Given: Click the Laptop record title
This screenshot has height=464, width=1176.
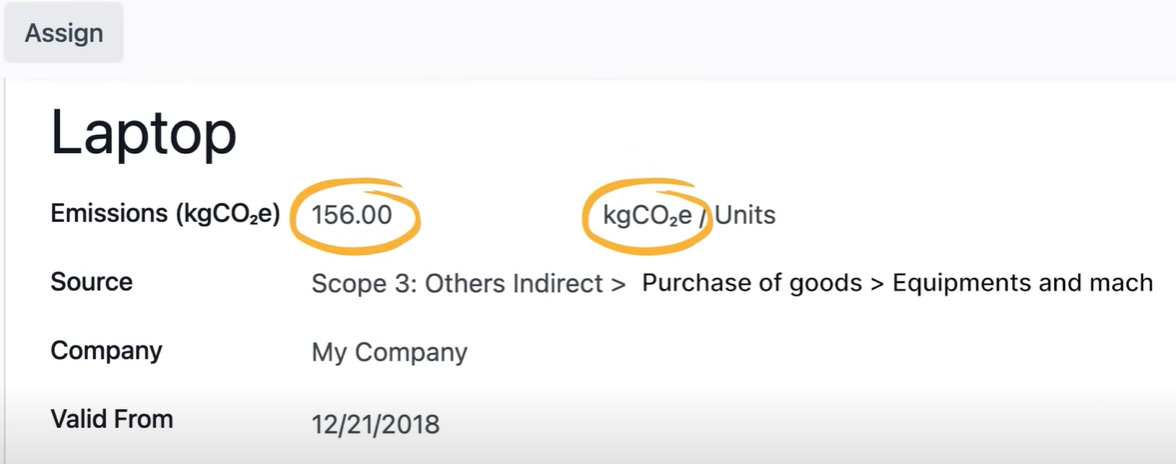Looking at the screenshot, I should (x=144, y=133).
